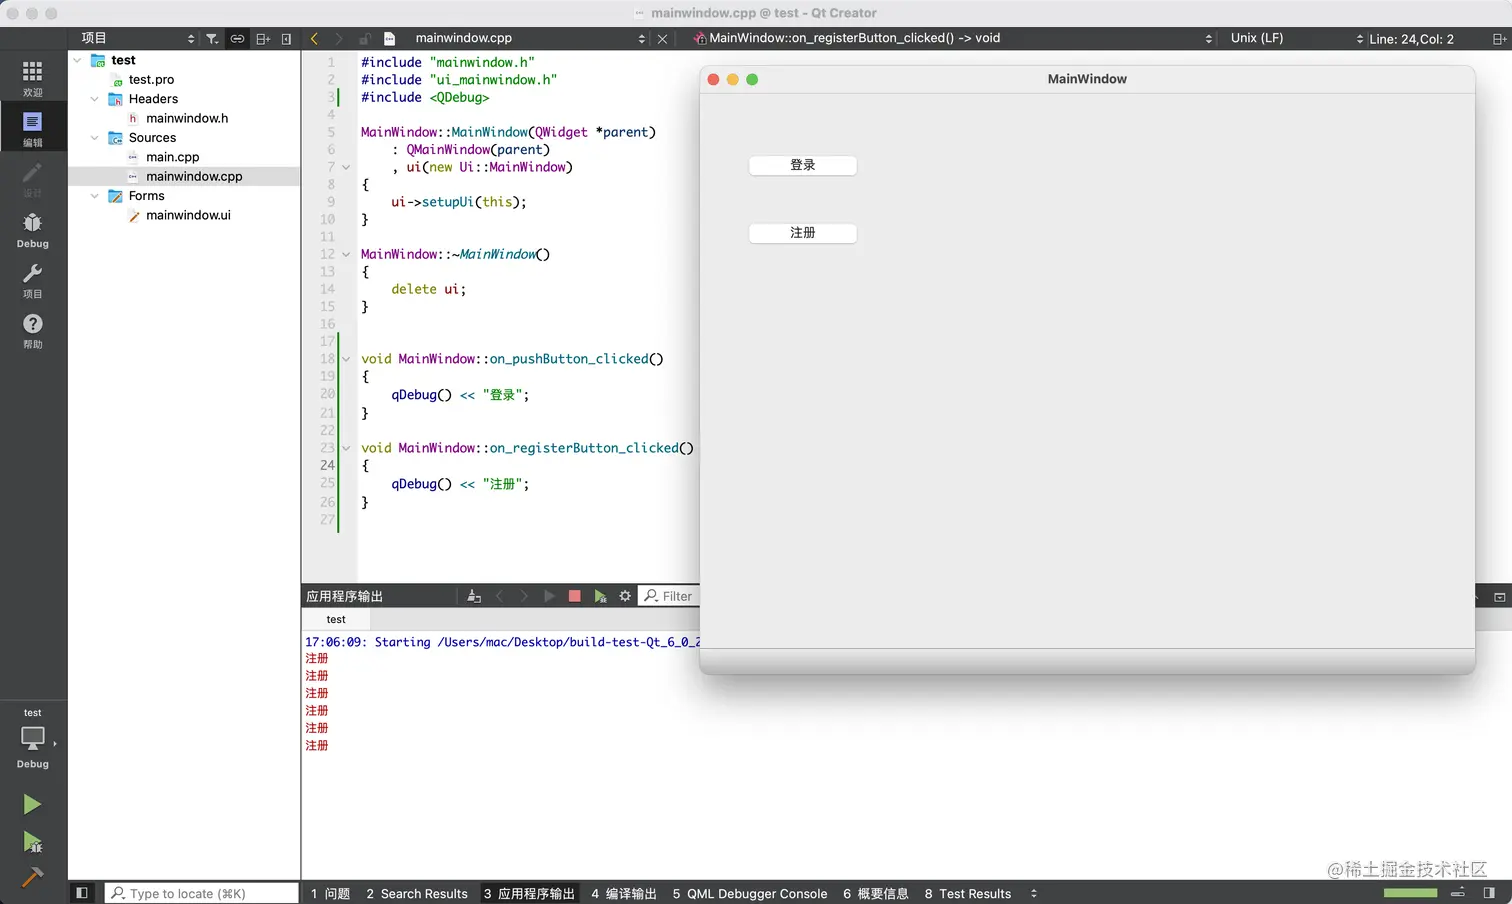Toggle right sidebar visibility in status bar
This screenshot has height=904, width=1512.
point(1489,893)
